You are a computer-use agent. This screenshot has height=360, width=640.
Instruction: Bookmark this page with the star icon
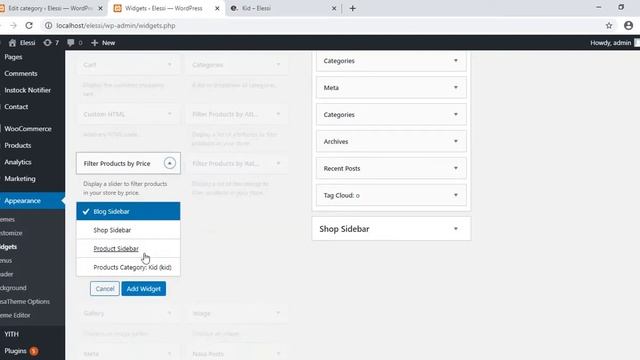(609, 25)
